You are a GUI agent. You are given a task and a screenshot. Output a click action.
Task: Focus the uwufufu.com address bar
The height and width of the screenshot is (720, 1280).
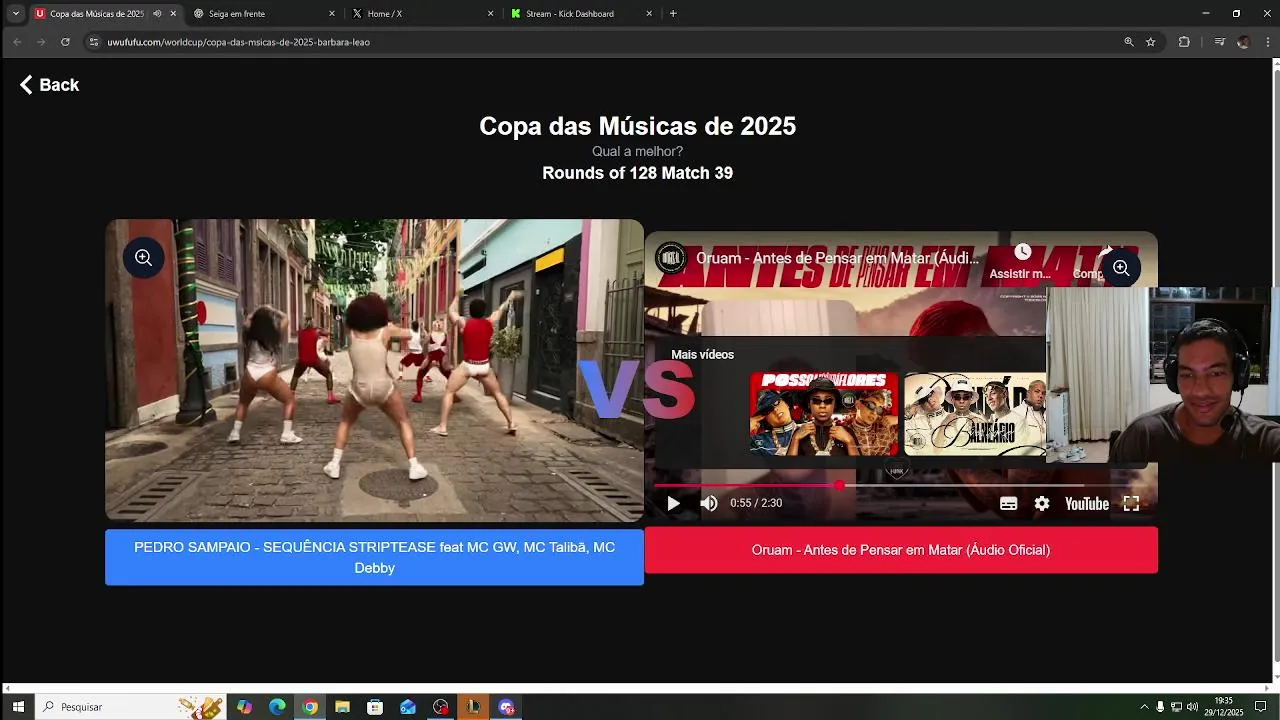[600, 42]
